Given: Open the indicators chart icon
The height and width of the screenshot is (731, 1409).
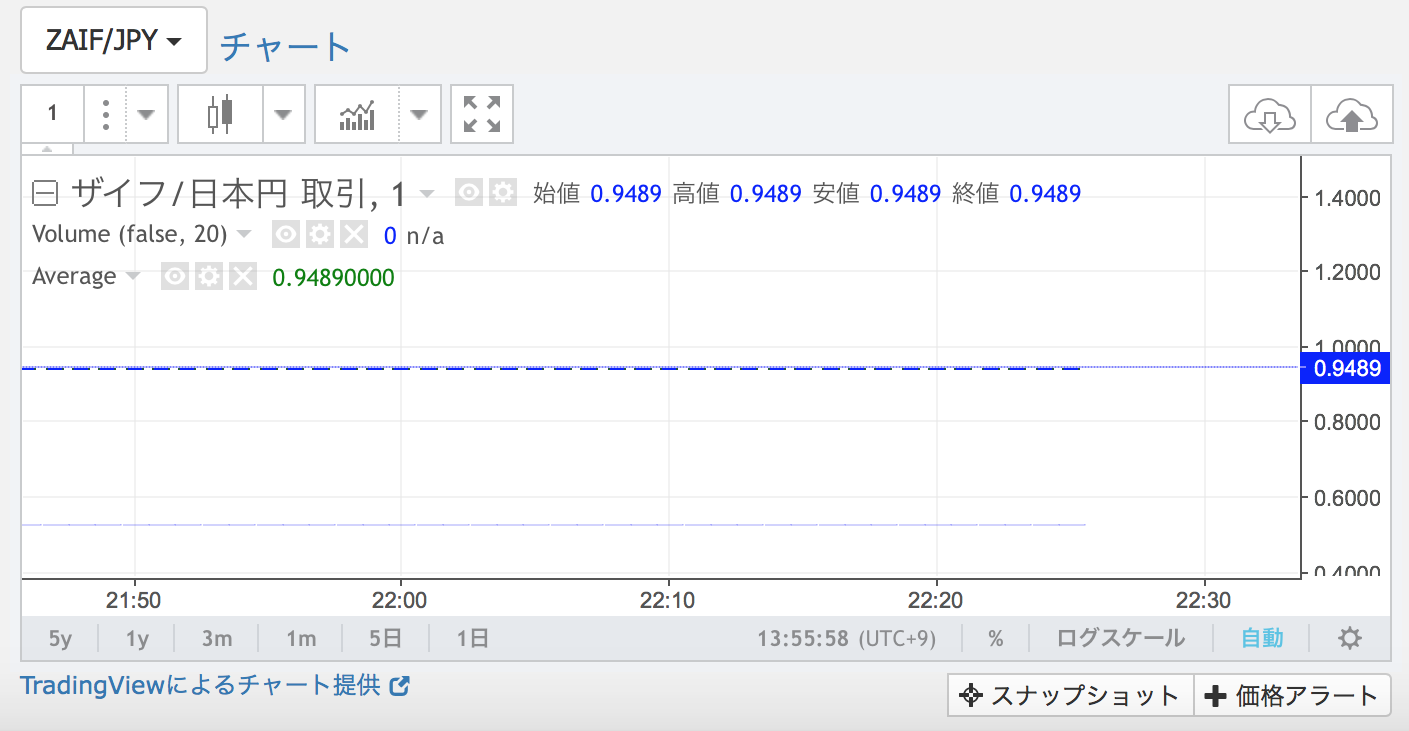Looking at the screenshot, I should [357, 114].
